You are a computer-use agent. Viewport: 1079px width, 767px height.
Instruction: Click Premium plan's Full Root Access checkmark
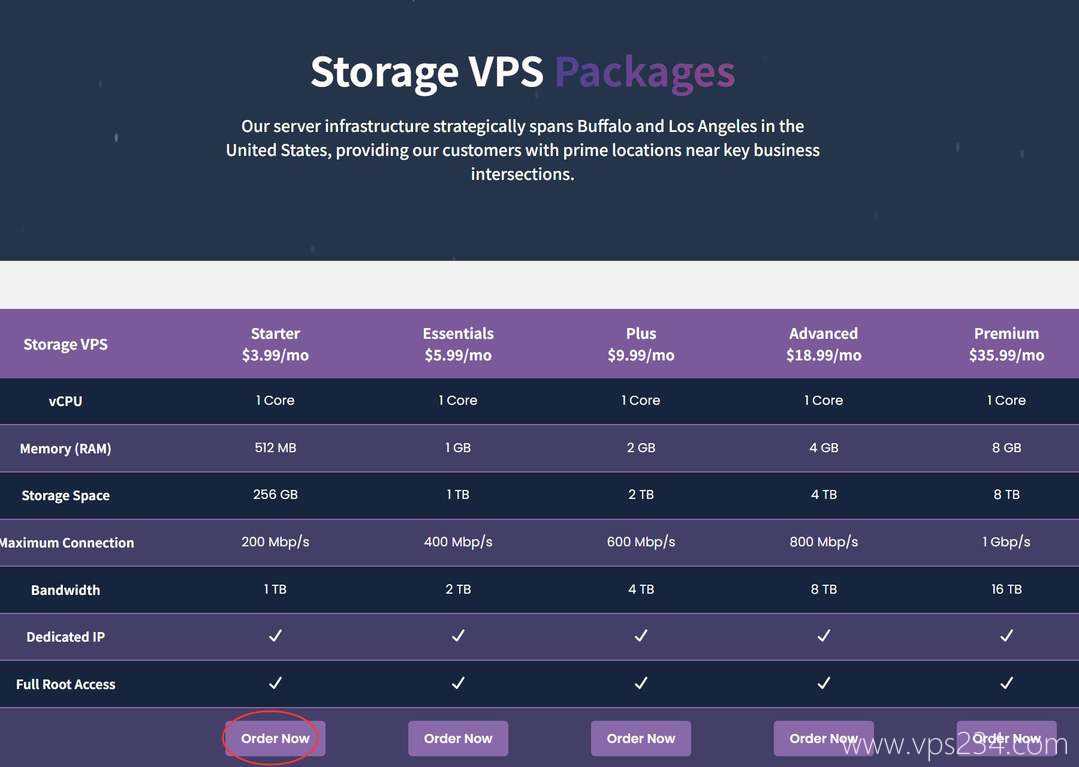click(x=1006, y=683)
